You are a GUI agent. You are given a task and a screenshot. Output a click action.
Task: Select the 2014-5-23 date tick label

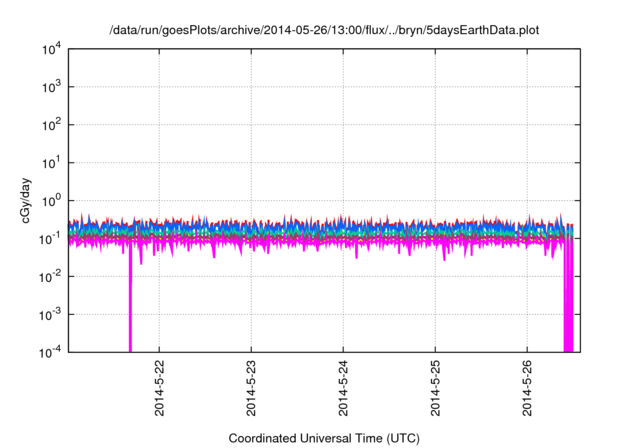pos(251,388)
